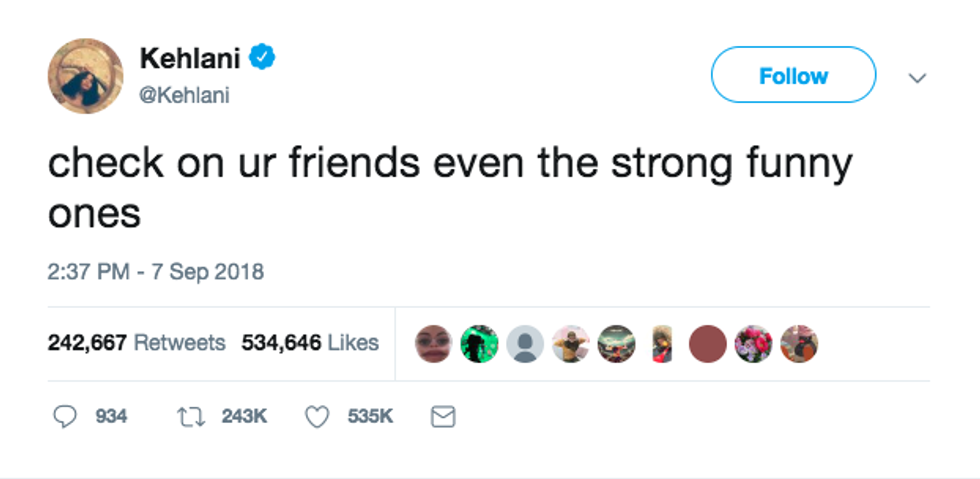The width and height of the screenshot is (980, 479).
Task: Open Kehlani's profile picture avatar
Action: pos(85,76)
